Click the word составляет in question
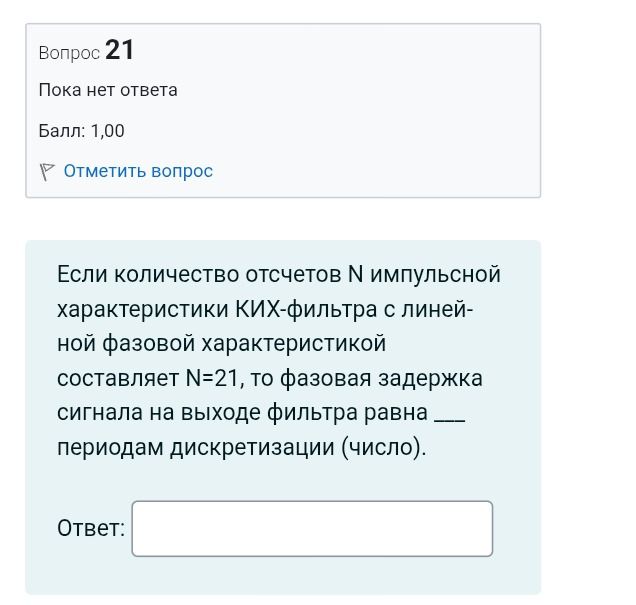 [x=118, y=379]
